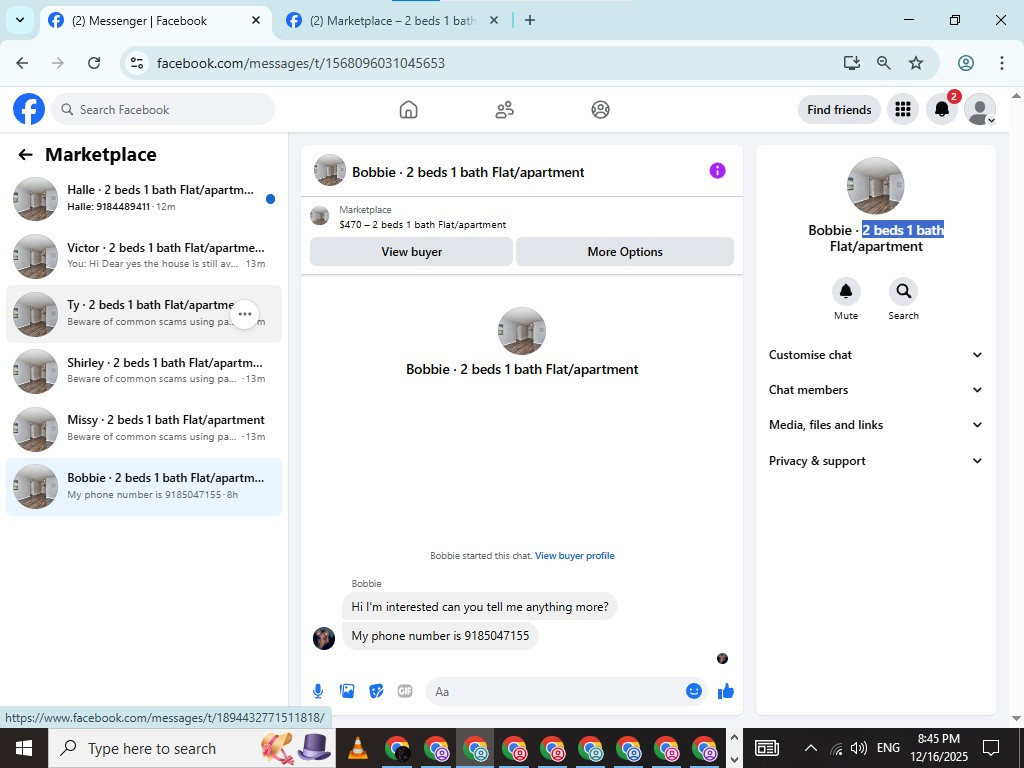The height and width of the screenshot is (768, 1024).
Task: Record a voice clip with microphone icon
Action: coord(318,691)
